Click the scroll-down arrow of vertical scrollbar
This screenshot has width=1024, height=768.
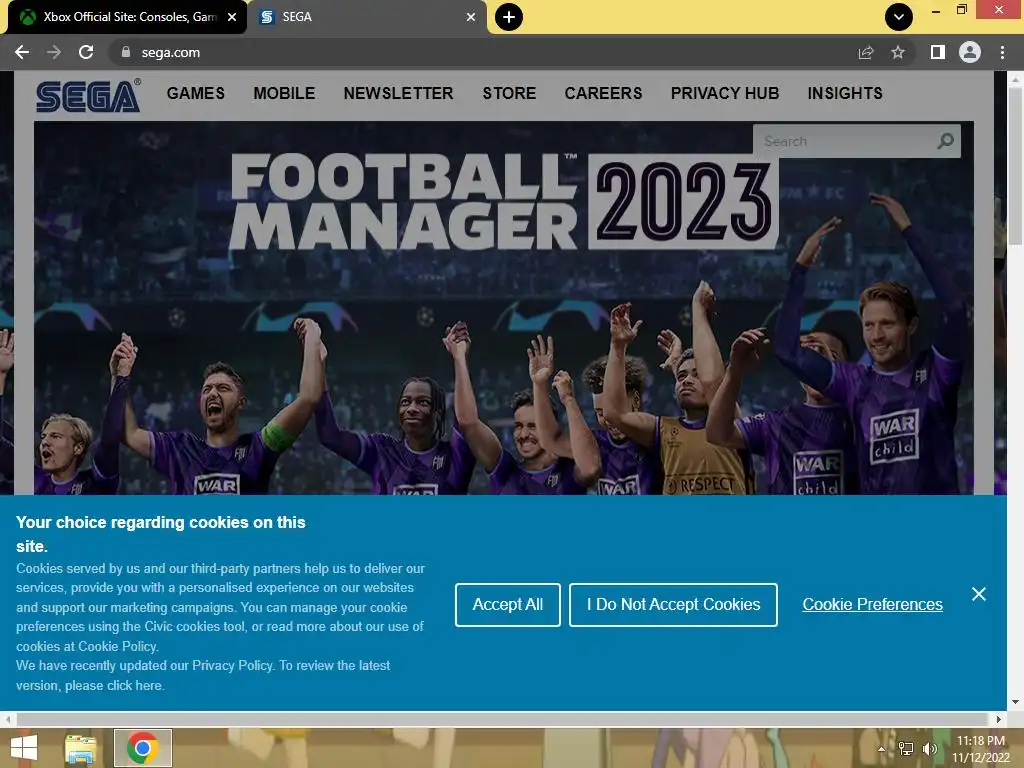click(1015, 702)
